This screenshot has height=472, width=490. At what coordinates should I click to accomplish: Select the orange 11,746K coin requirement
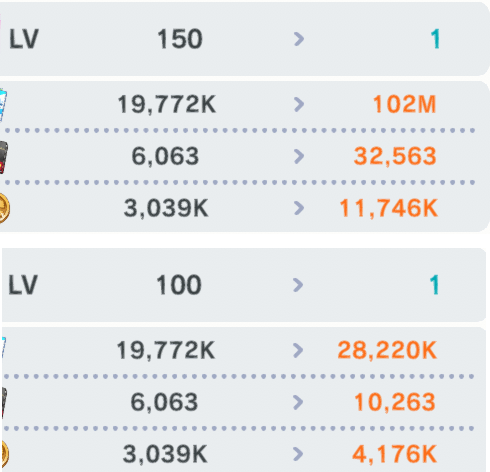[388, 208]
